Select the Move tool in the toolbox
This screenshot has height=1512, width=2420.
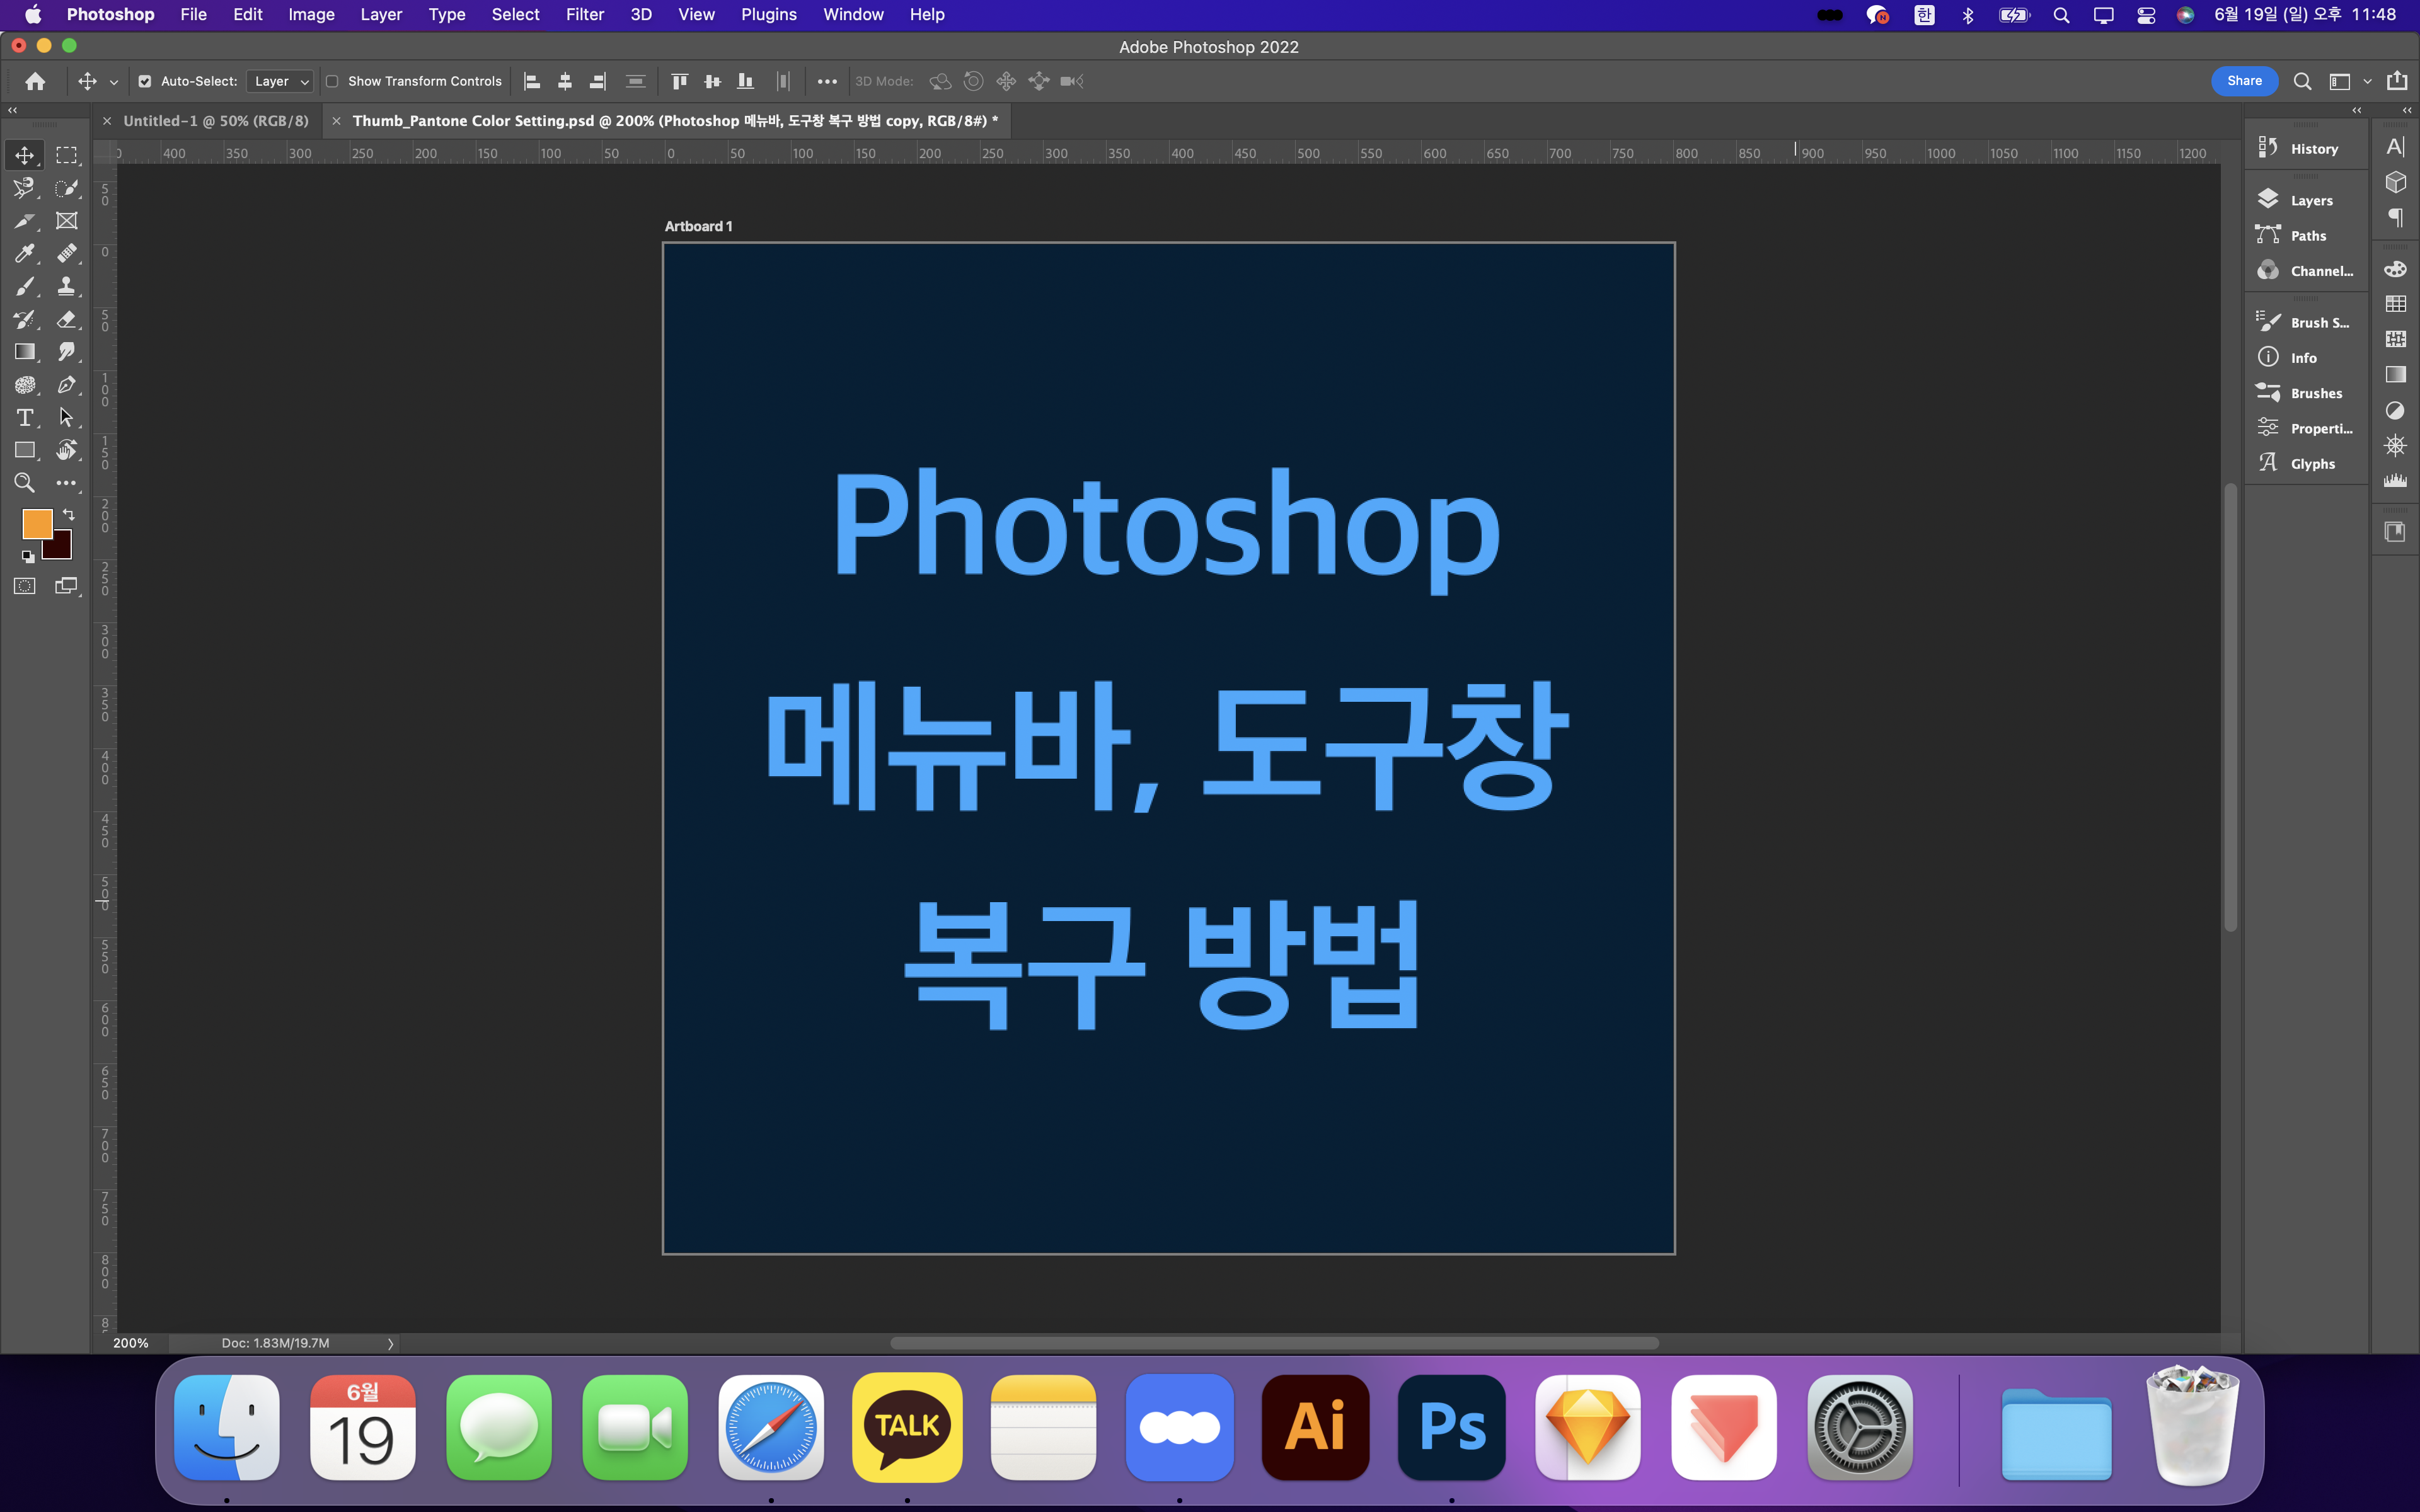[x=24, y=155]
